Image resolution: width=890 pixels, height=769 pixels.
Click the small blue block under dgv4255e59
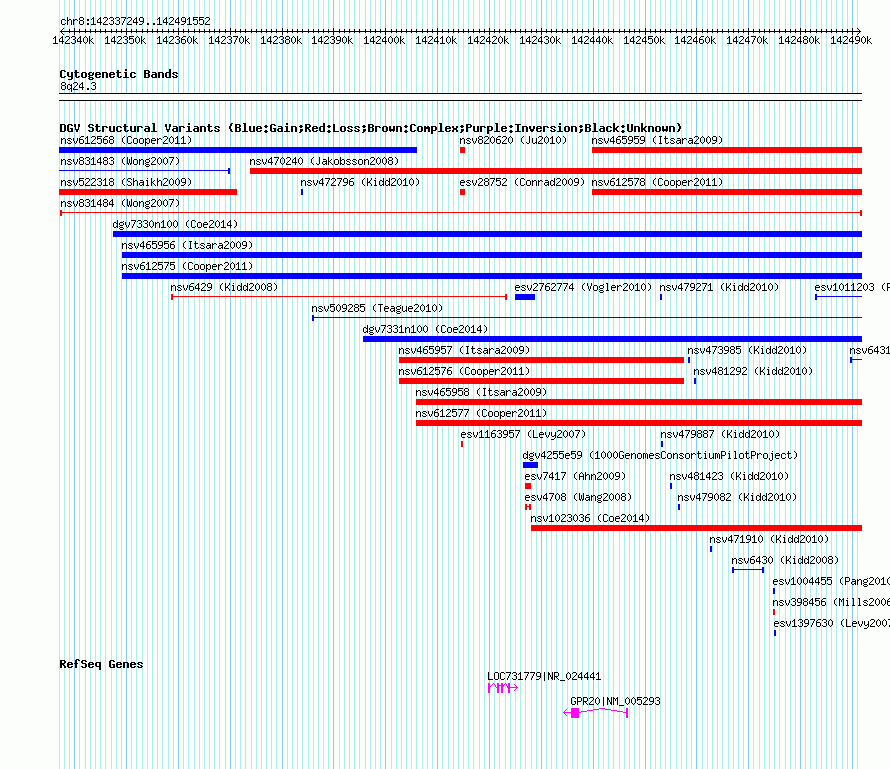(x=531, y=465)
